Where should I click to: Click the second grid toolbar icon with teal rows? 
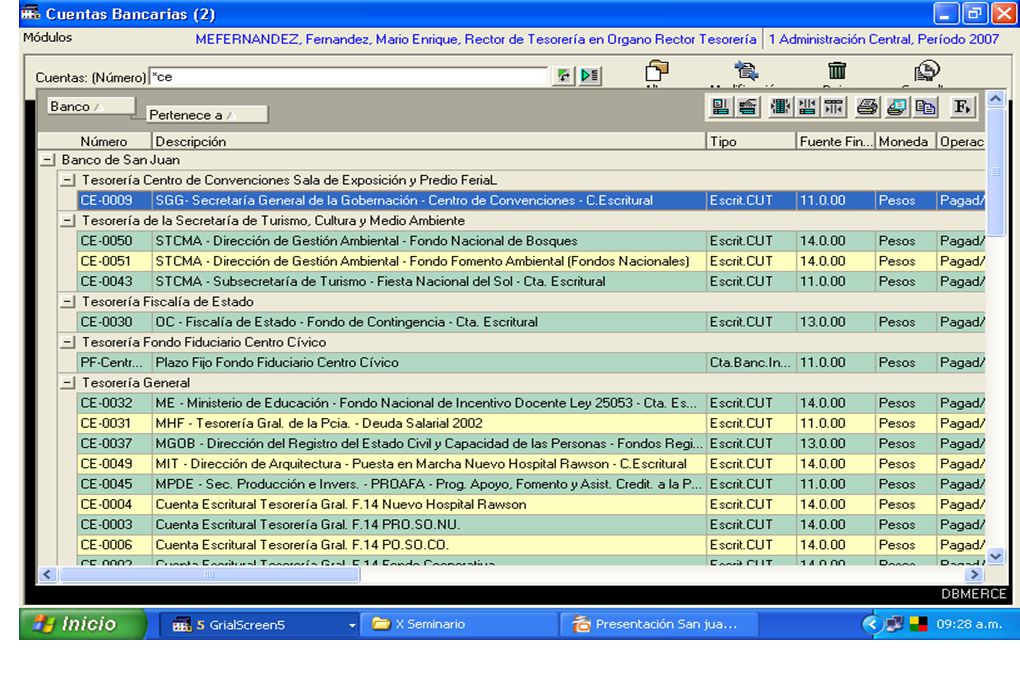748,107
